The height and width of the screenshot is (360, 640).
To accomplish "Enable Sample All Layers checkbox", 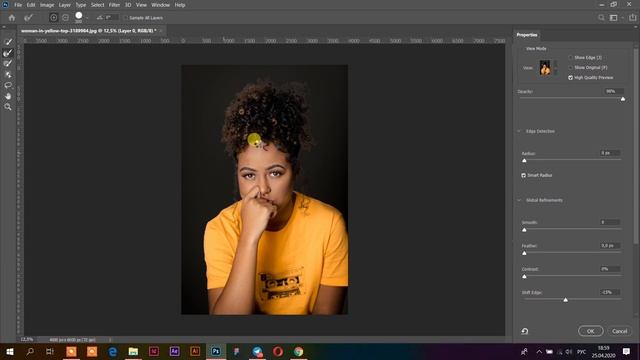I will click(x=126, y=18).
